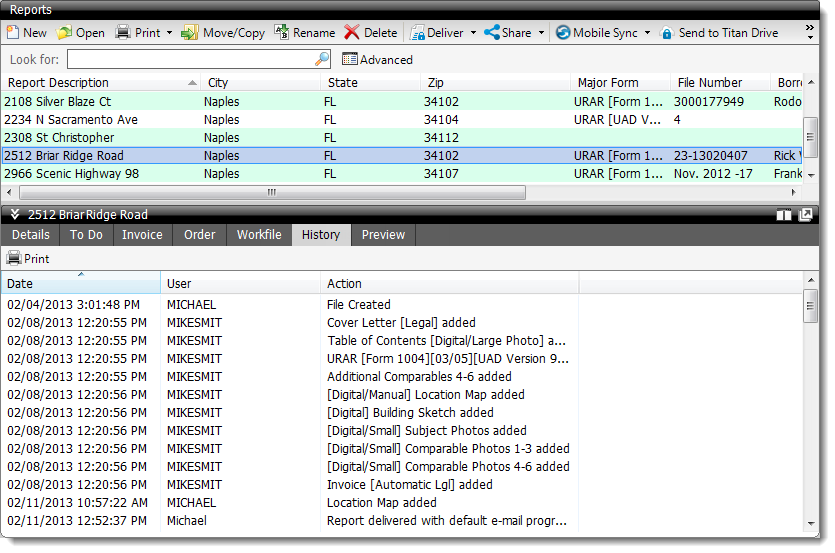This screenshot has width=835, height=553.
Task: Toggle the split pane layout icon
Action: [784, 215]
